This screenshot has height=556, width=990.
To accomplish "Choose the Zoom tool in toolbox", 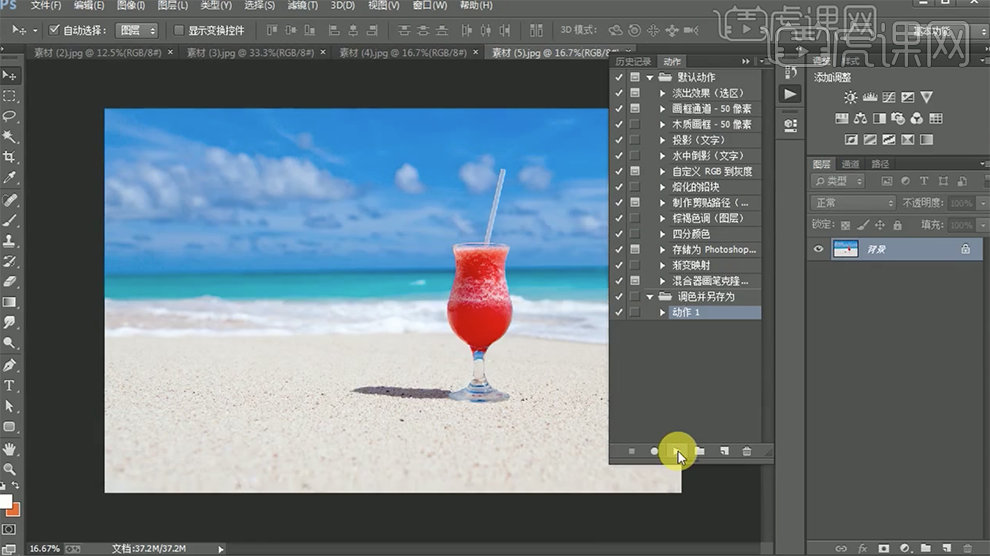I will 9,468.
